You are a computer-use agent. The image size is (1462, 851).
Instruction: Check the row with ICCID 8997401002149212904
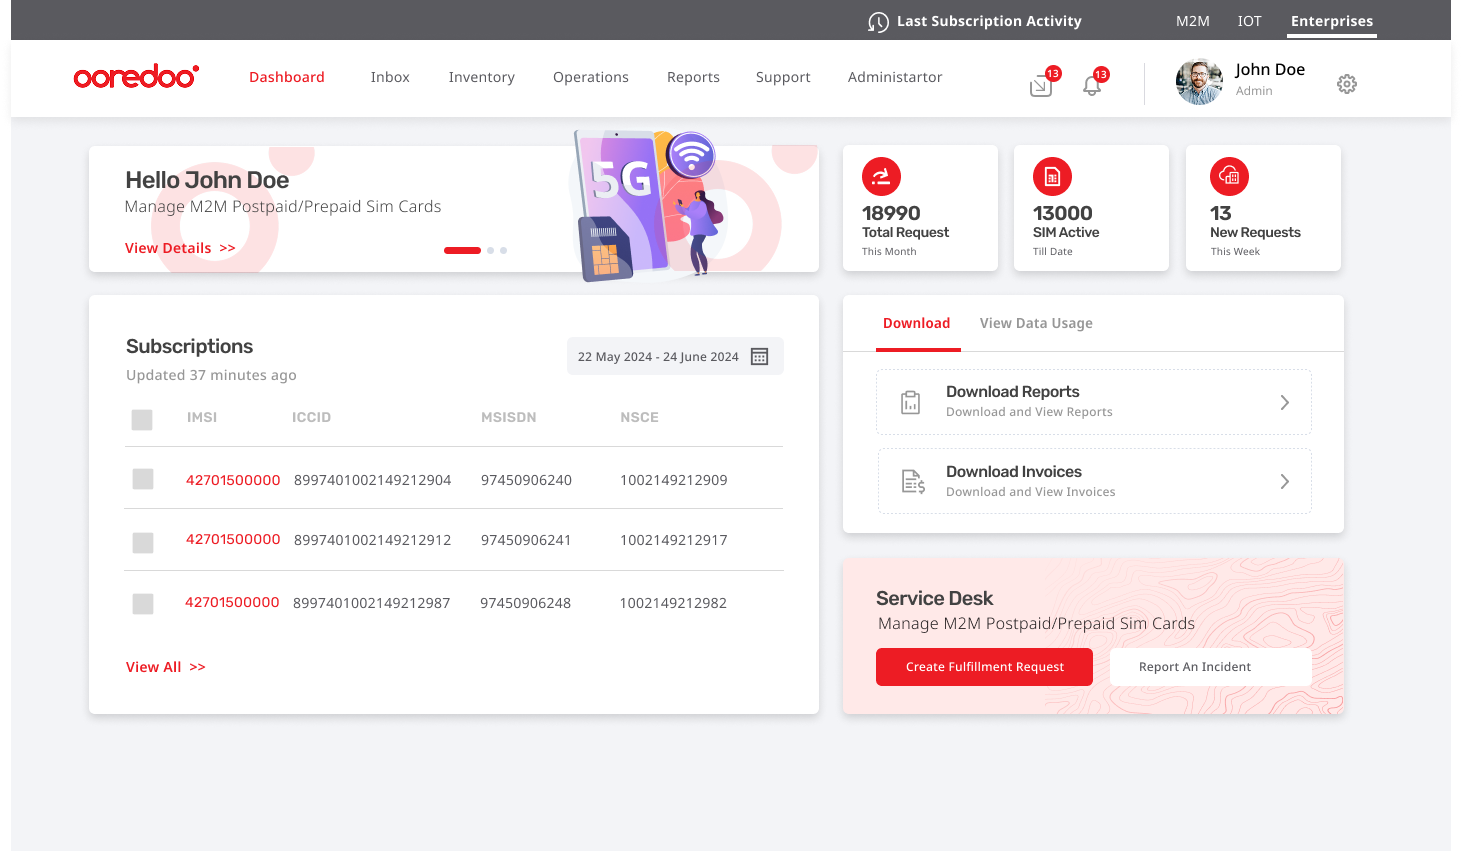click(143, 479)
